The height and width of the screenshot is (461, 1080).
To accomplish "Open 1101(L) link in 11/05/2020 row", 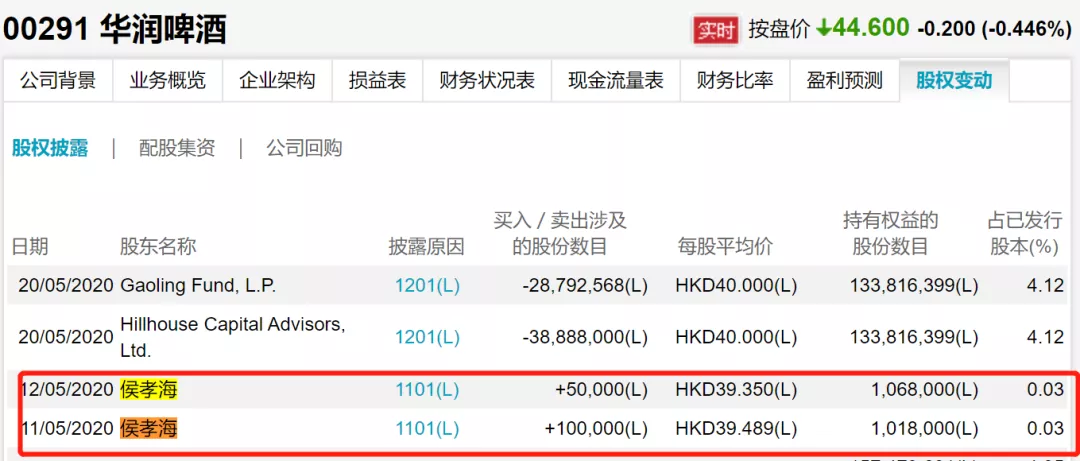I will pos(427,429).
